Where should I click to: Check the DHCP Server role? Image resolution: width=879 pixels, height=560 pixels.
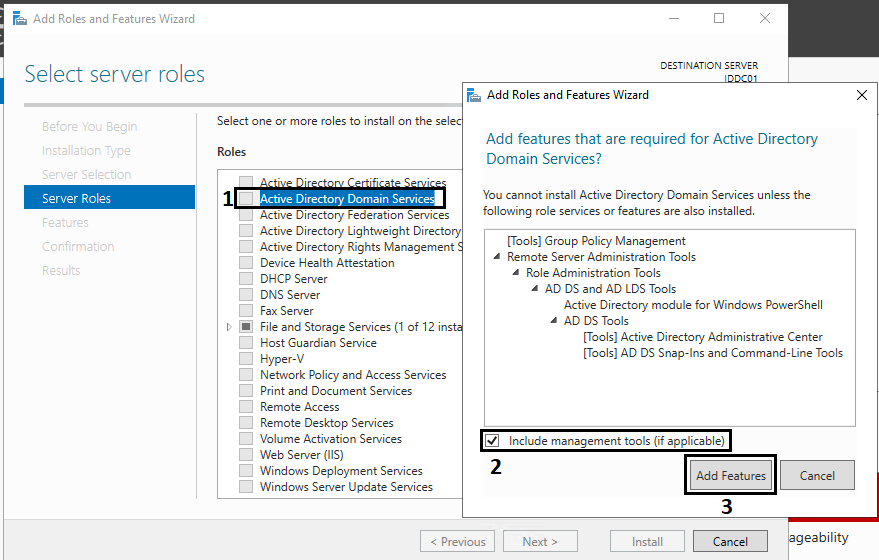pos(246,279)
